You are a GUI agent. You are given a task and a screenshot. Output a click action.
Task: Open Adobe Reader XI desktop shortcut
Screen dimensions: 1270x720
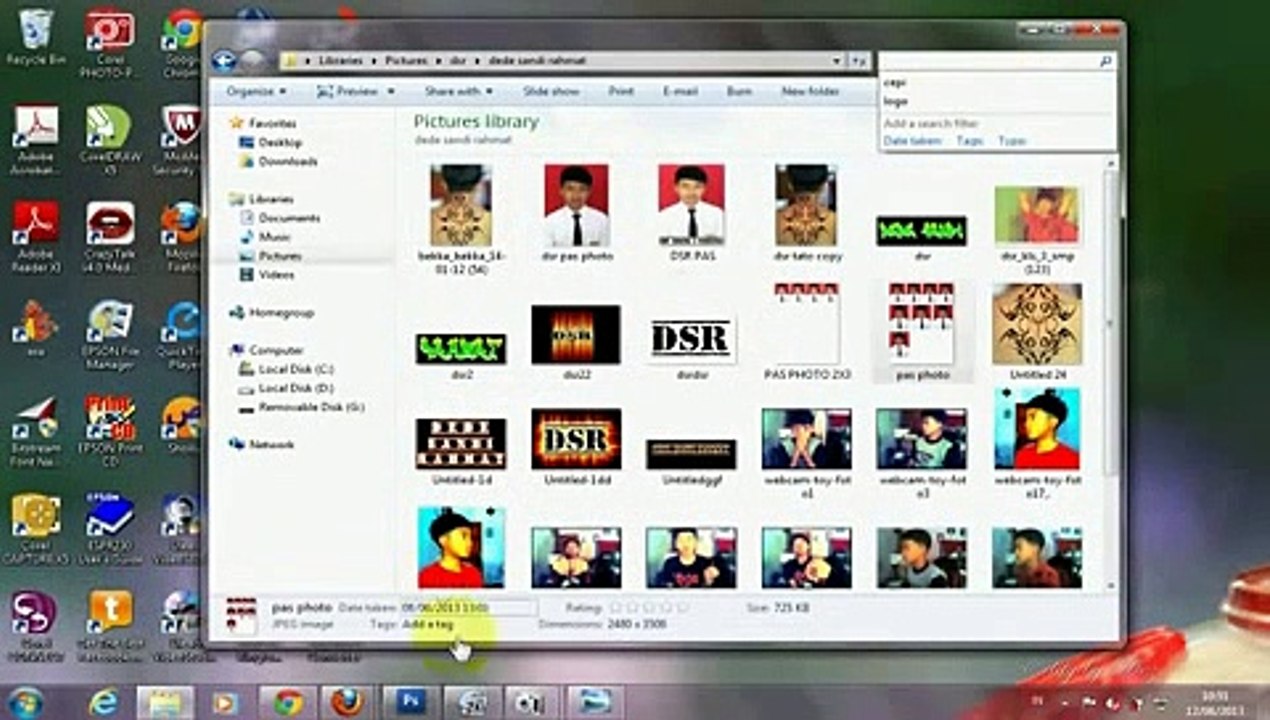36,237
